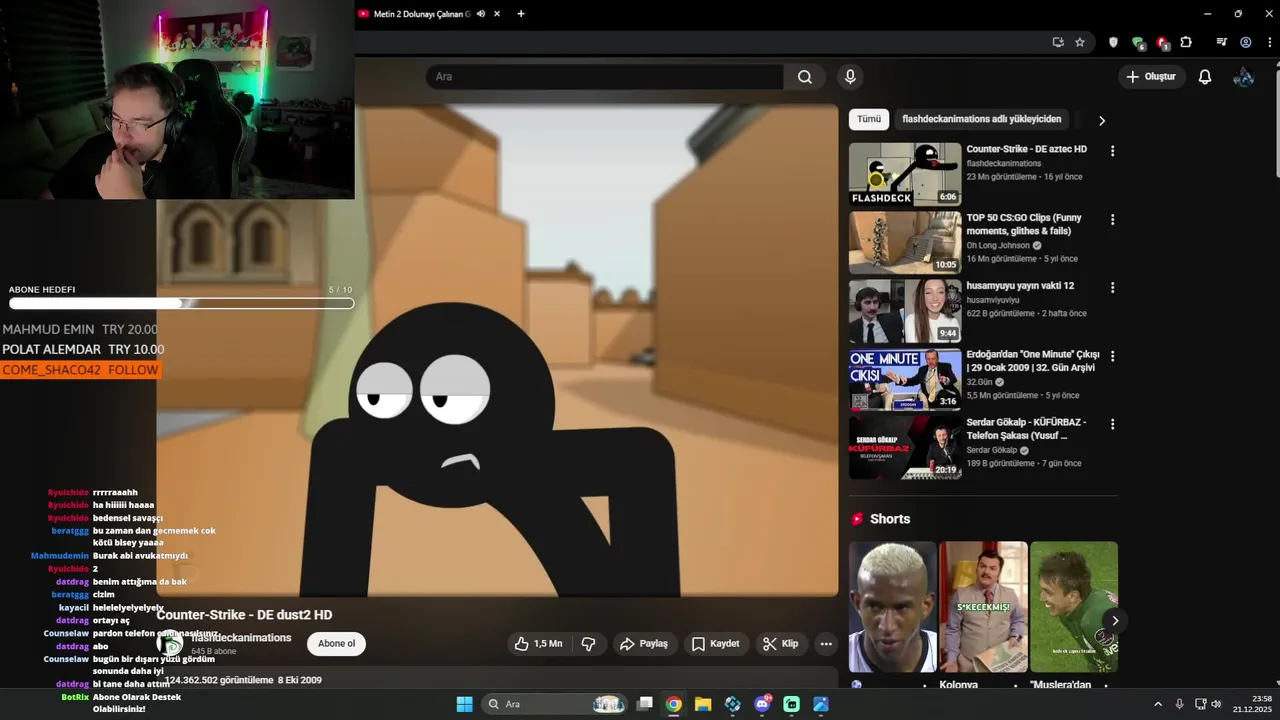Click the Klip scissors button
The image size is (1280, 720).
781,644
